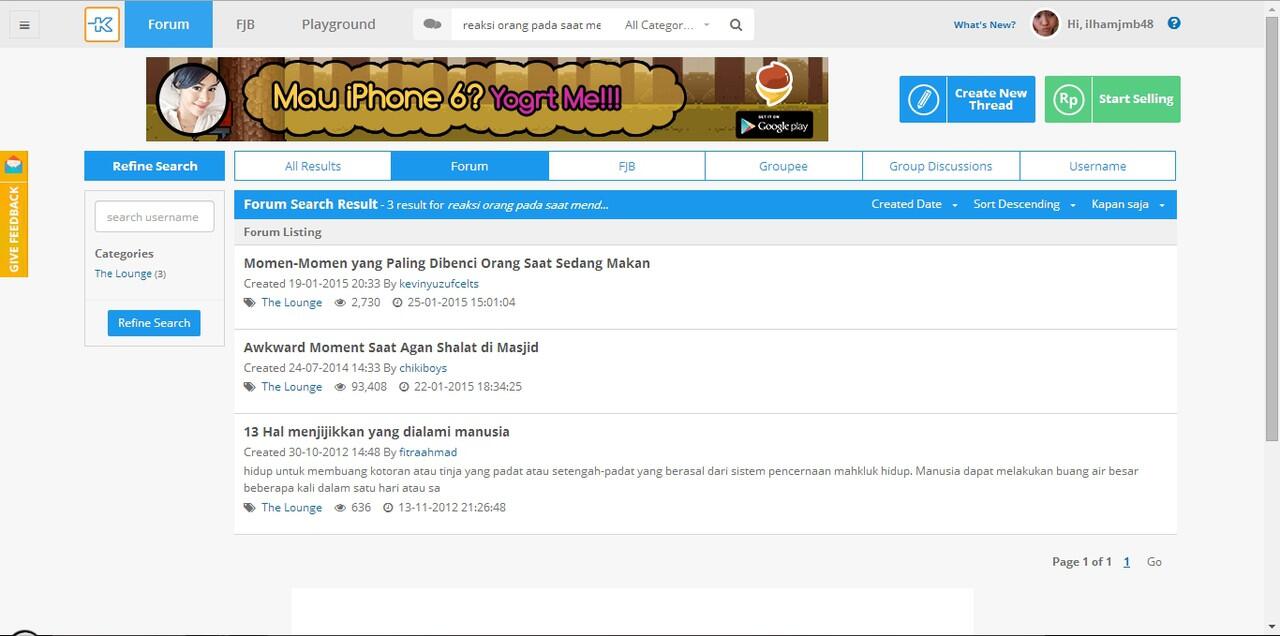This screenshot has width=1280, height=636.
Task: Click the tag icon of the 13 Hal thread
Action: (x=249, y=508)
